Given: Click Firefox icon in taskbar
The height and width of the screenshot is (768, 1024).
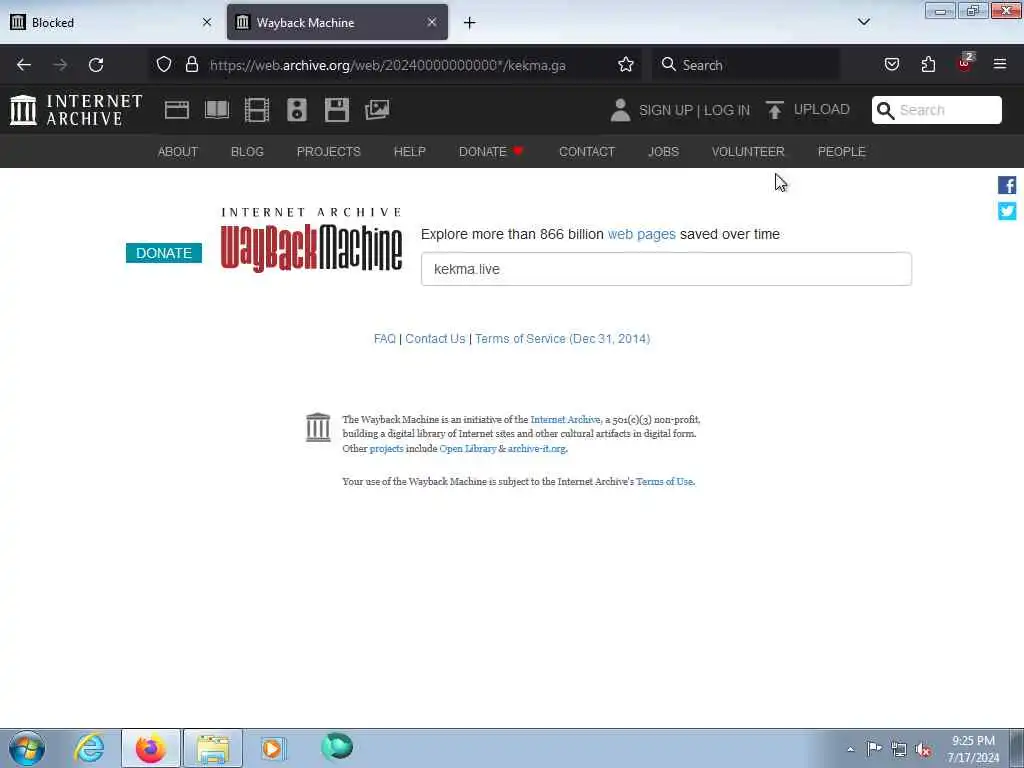Looking at the screenshot, I should 151,748.
